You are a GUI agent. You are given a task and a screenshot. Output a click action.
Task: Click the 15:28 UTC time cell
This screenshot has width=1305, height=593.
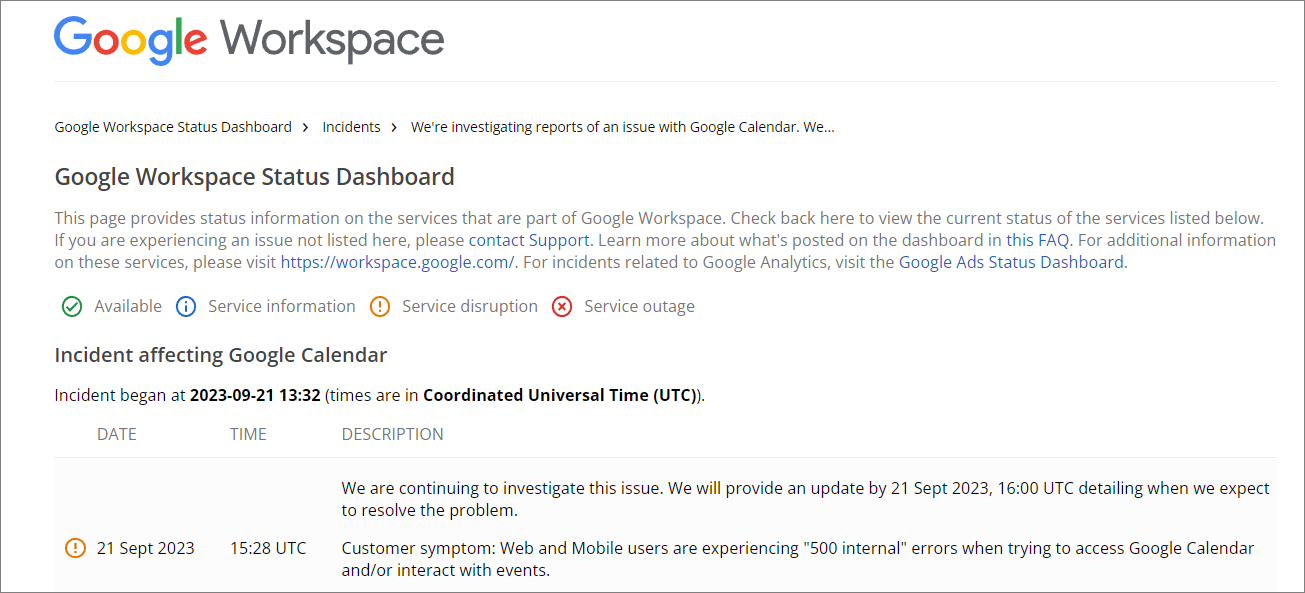[268, 548]
